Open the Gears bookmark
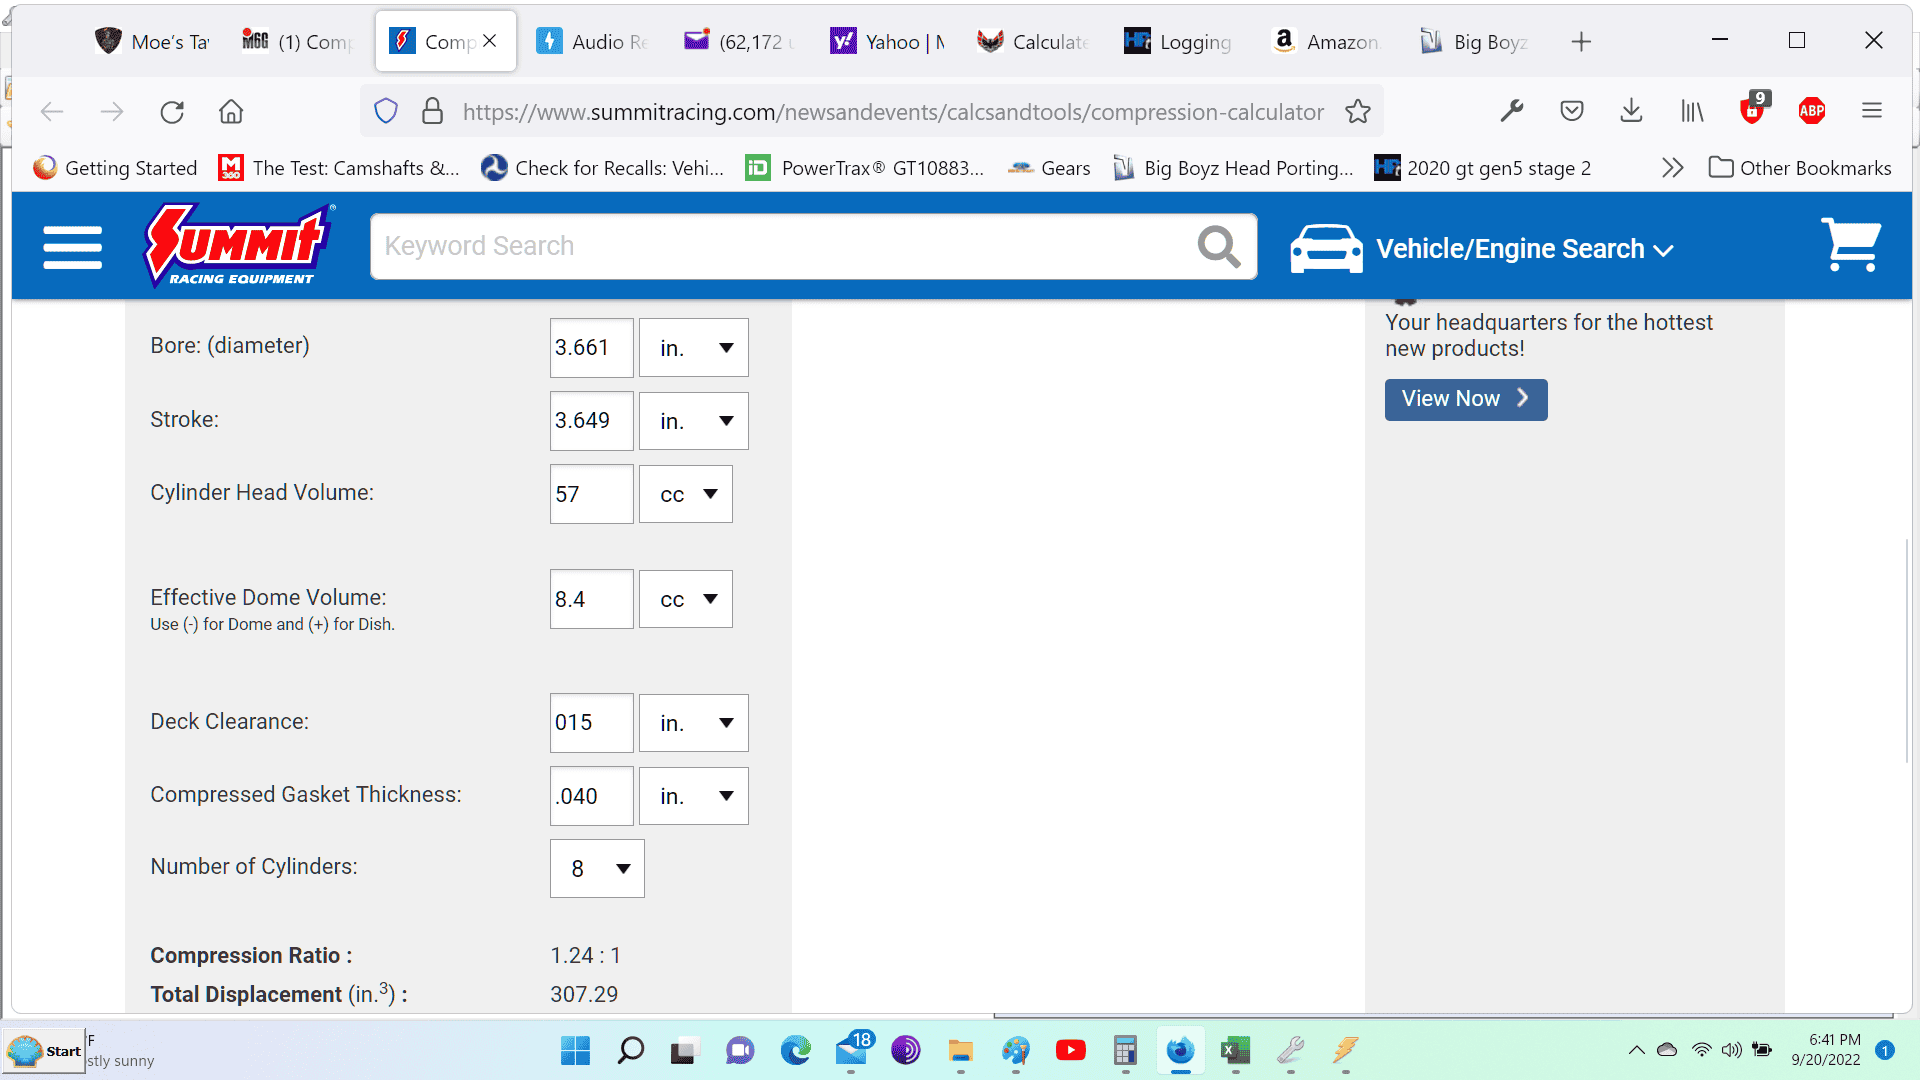Screen dimensions: 1920x1080 pos(1049,168)
